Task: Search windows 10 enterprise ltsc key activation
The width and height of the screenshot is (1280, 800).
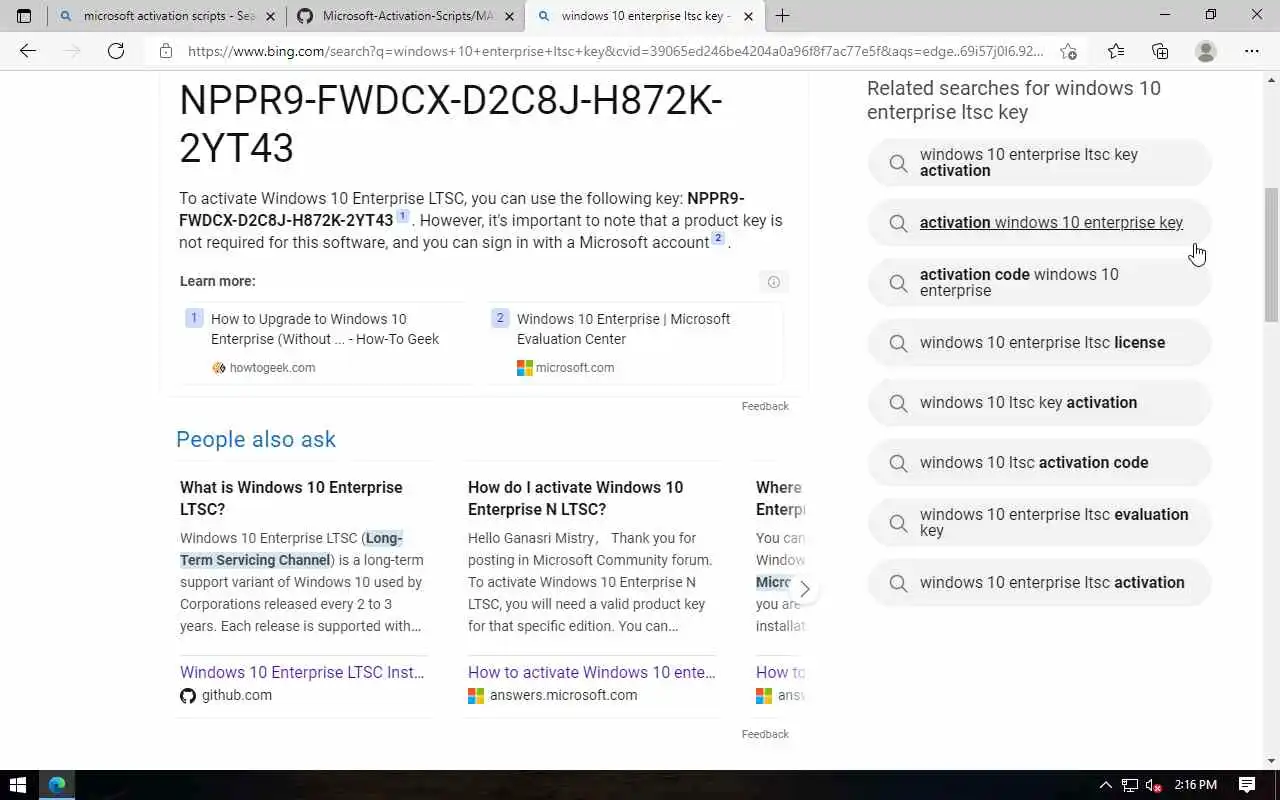Action: point(1039,162)
